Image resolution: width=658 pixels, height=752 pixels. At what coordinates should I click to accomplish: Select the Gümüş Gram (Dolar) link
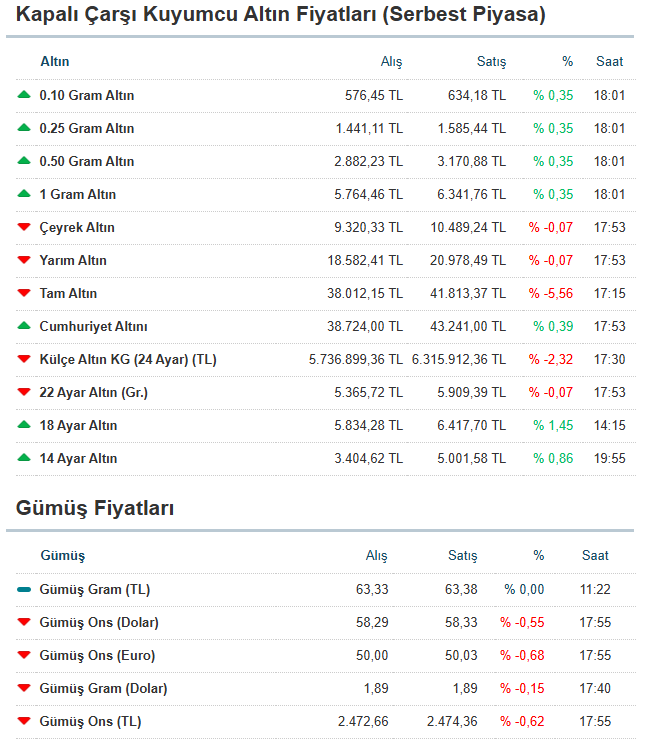[x=103, y=688]
